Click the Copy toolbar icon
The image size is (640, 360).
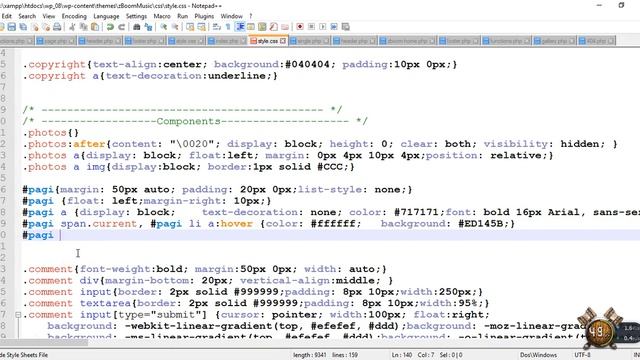(x=84, y=27)
